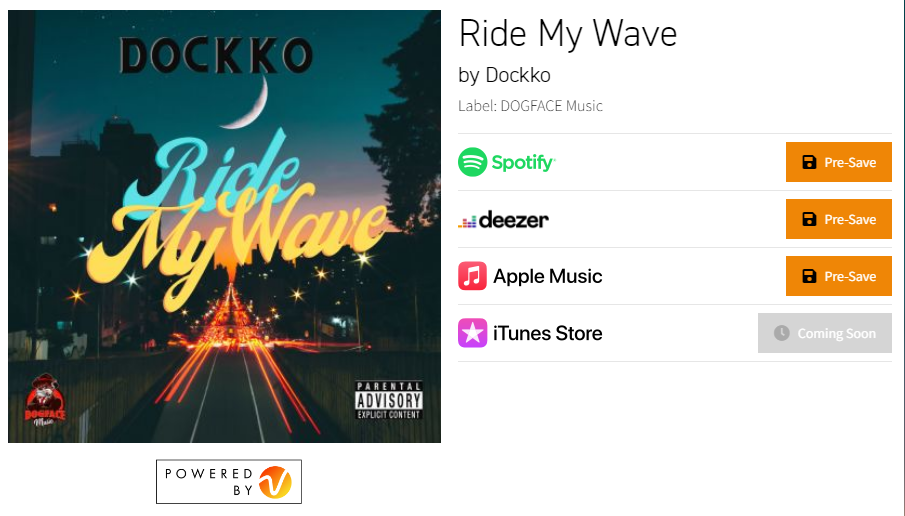Click the Spotify logo icon

473,162
